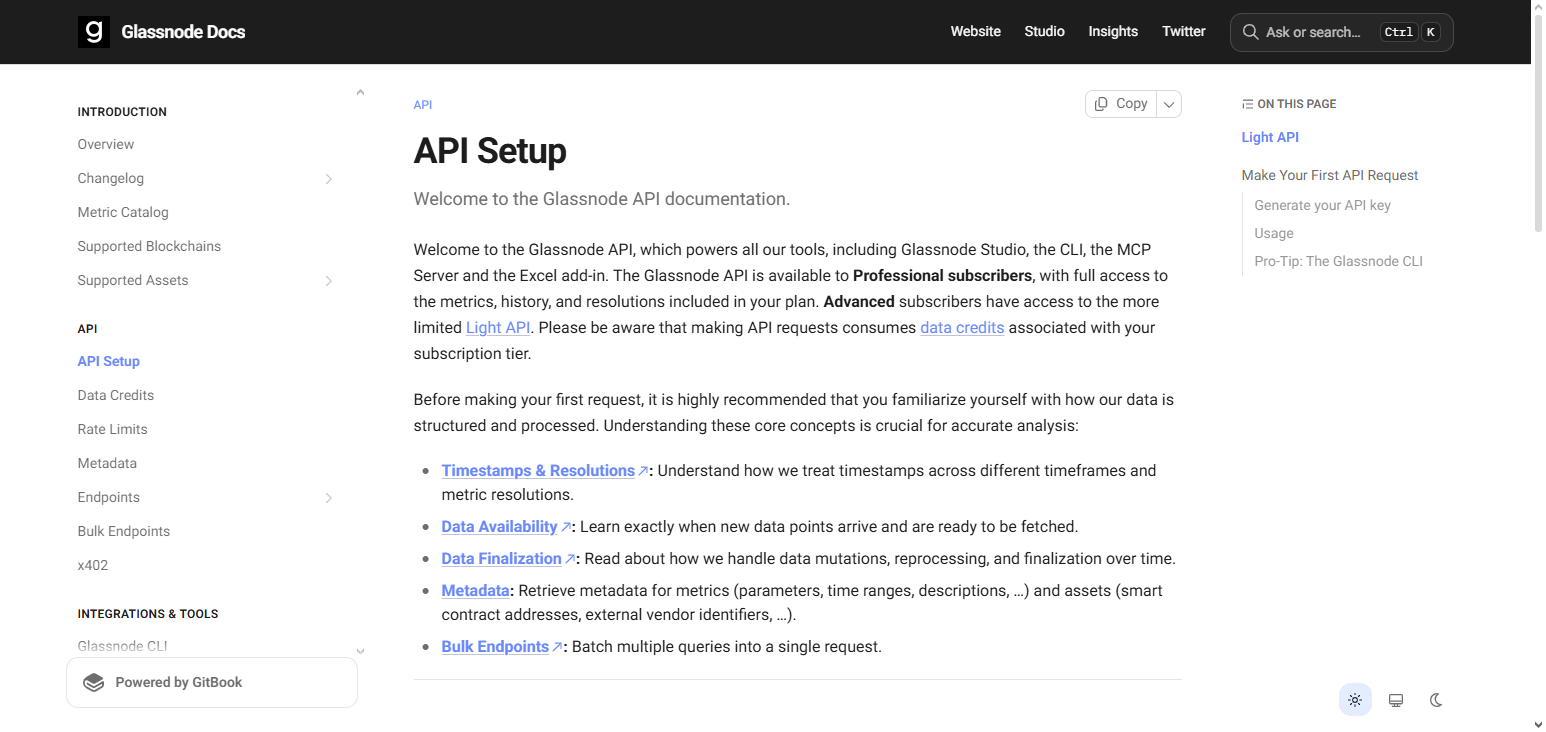
Task: Open the Timestamps & Resolutions link
Action: click(538, 470)
